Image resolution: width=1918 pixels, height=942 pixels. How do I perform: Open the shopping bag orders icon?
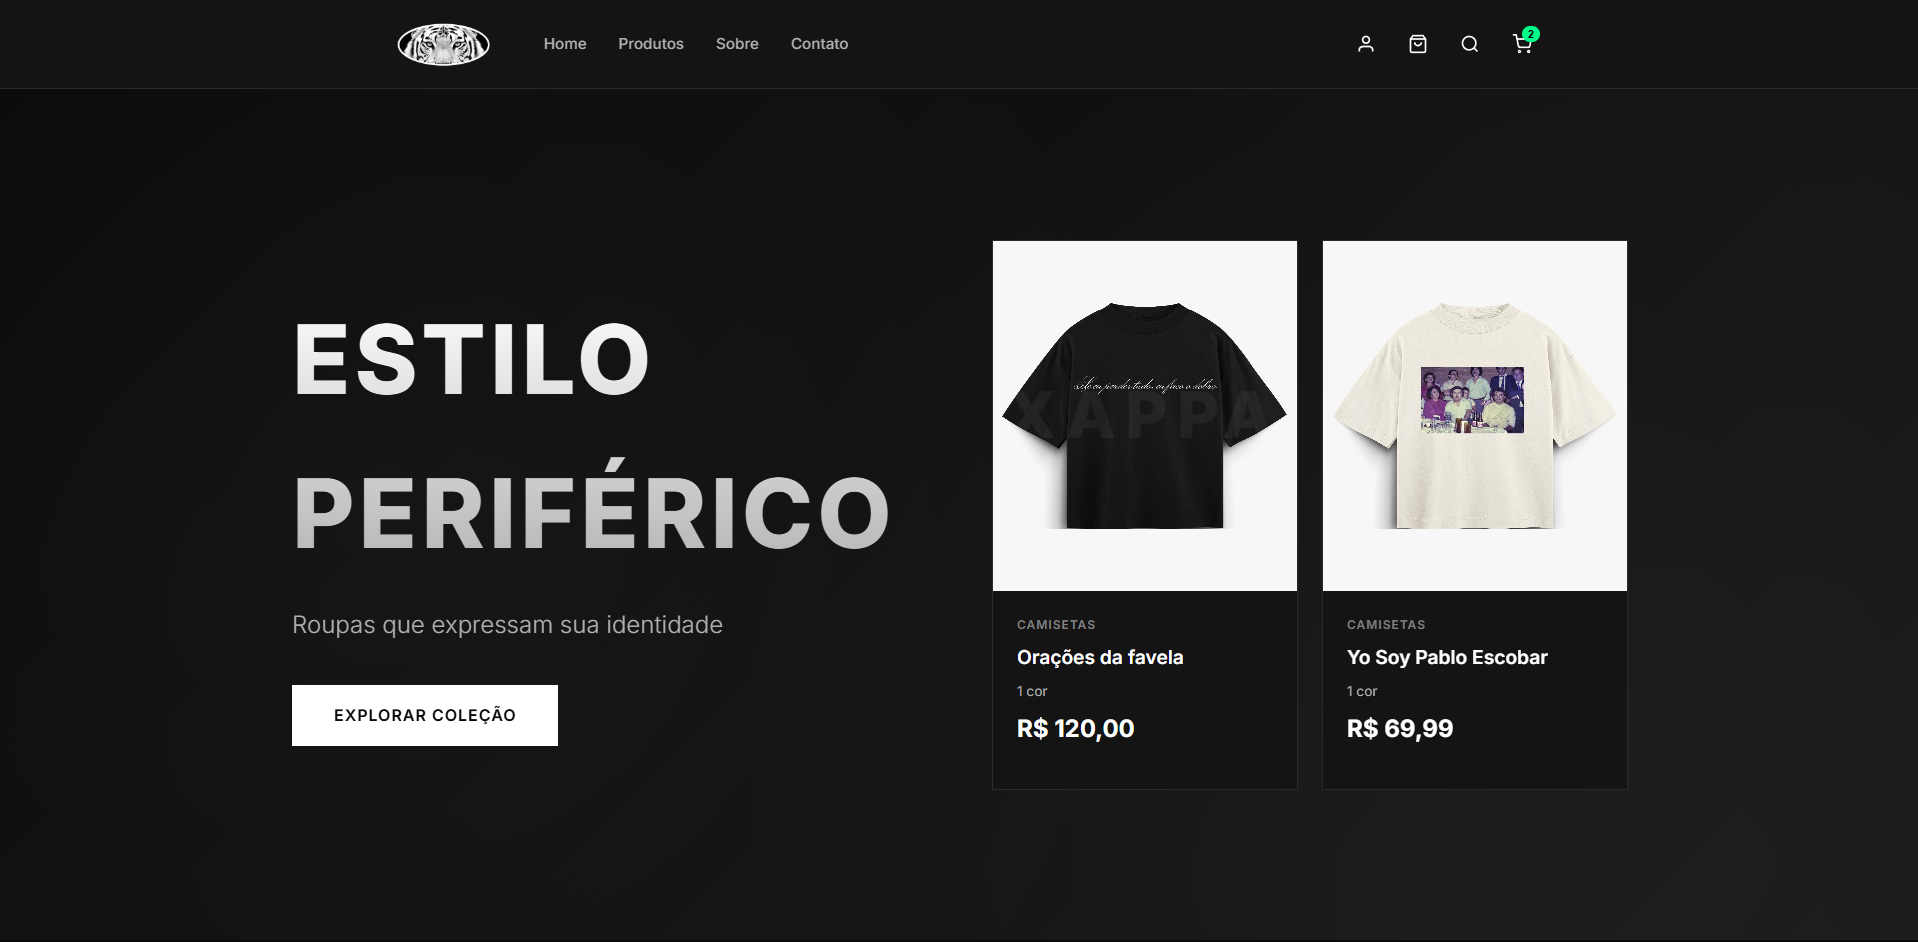click(x=1418, y=44)
